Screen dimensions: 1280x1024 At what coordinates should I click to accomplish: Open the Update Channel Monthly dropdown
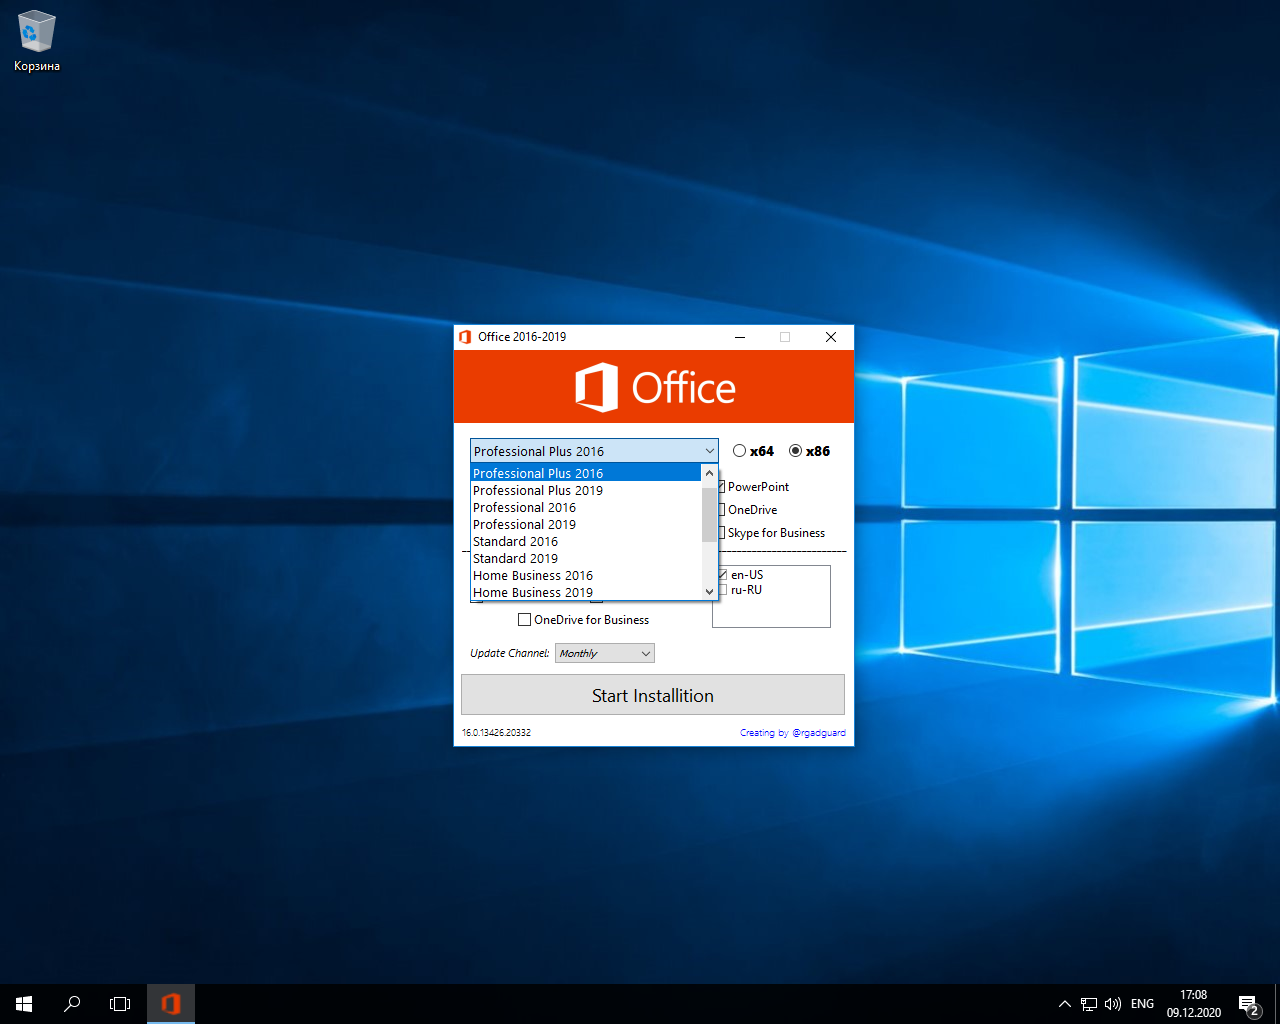tap(604, 653)
